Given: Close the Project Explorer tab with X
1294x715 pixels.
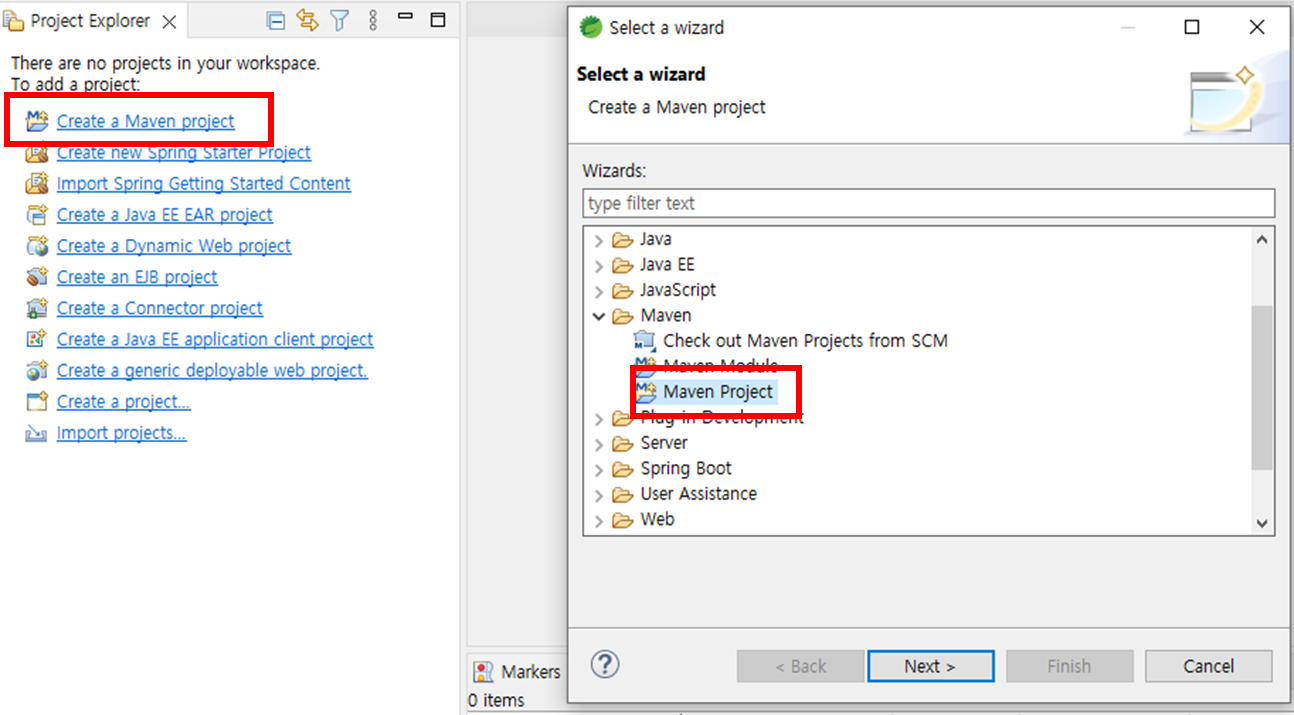Looking at the screenshot, I should tap(169, 21).
